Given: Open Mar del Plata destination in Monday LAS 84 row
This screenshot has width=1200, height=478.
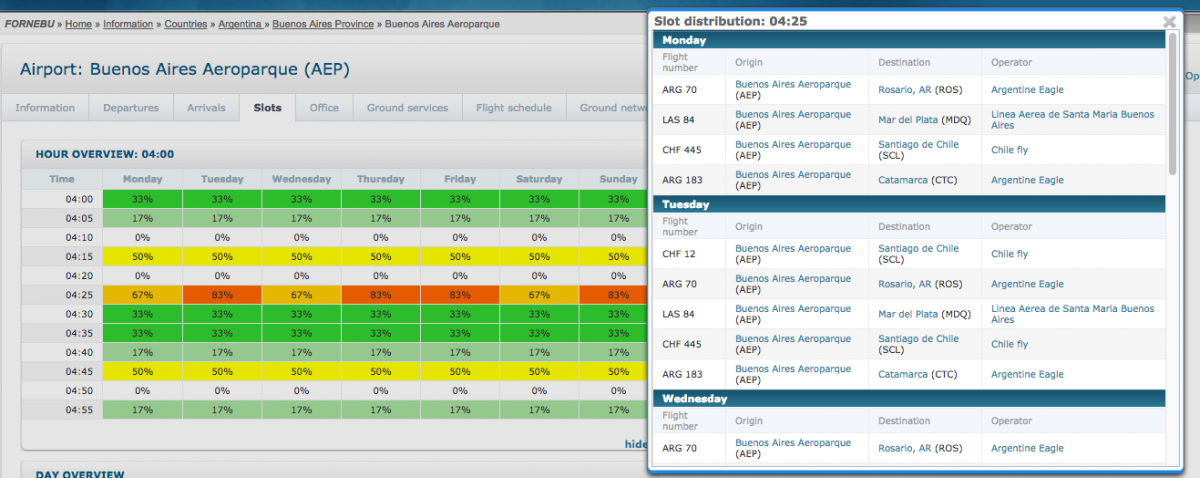Looking at the screenshot, I should coord(908,120).
